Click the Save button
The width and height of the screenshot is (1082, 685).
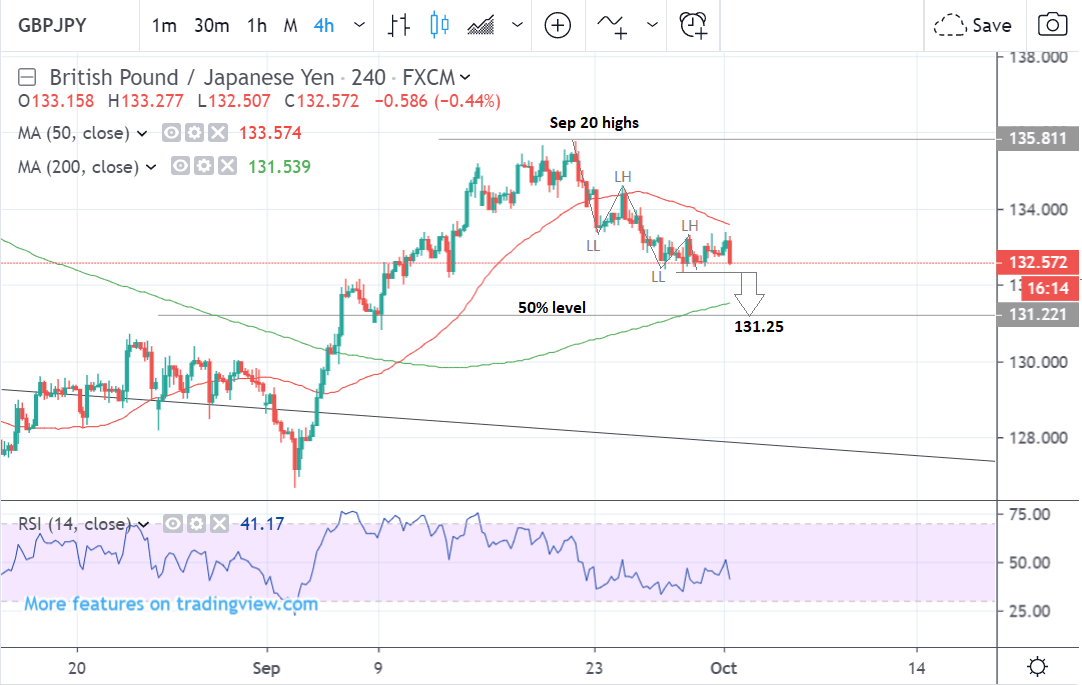click(973, 25)
